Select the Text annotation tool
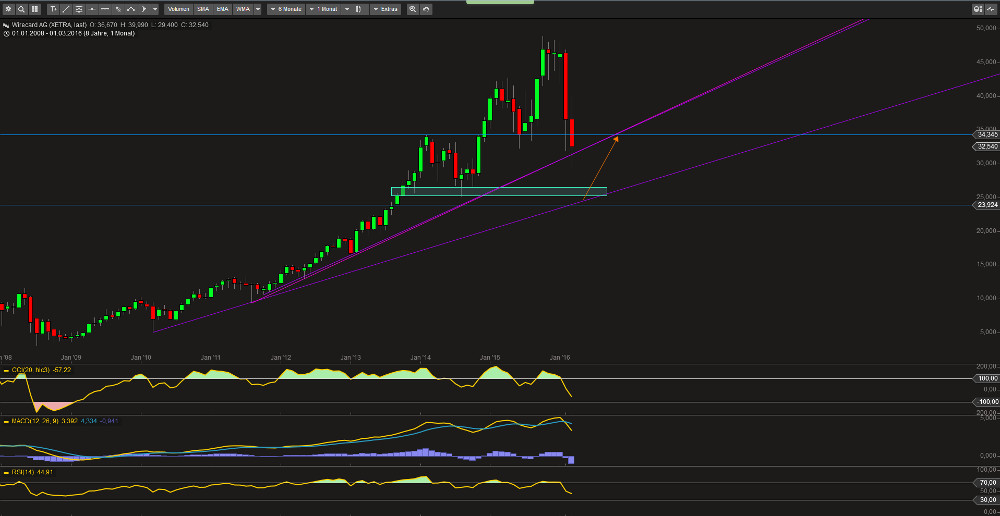Viewport: 1000px width, 516px height. click(53, 9)
